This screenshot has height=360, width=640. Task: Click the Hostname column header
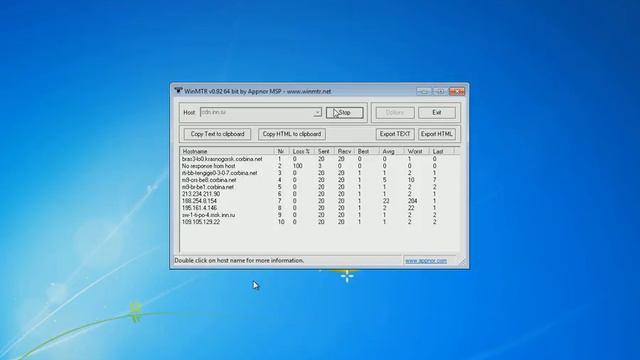227,151
